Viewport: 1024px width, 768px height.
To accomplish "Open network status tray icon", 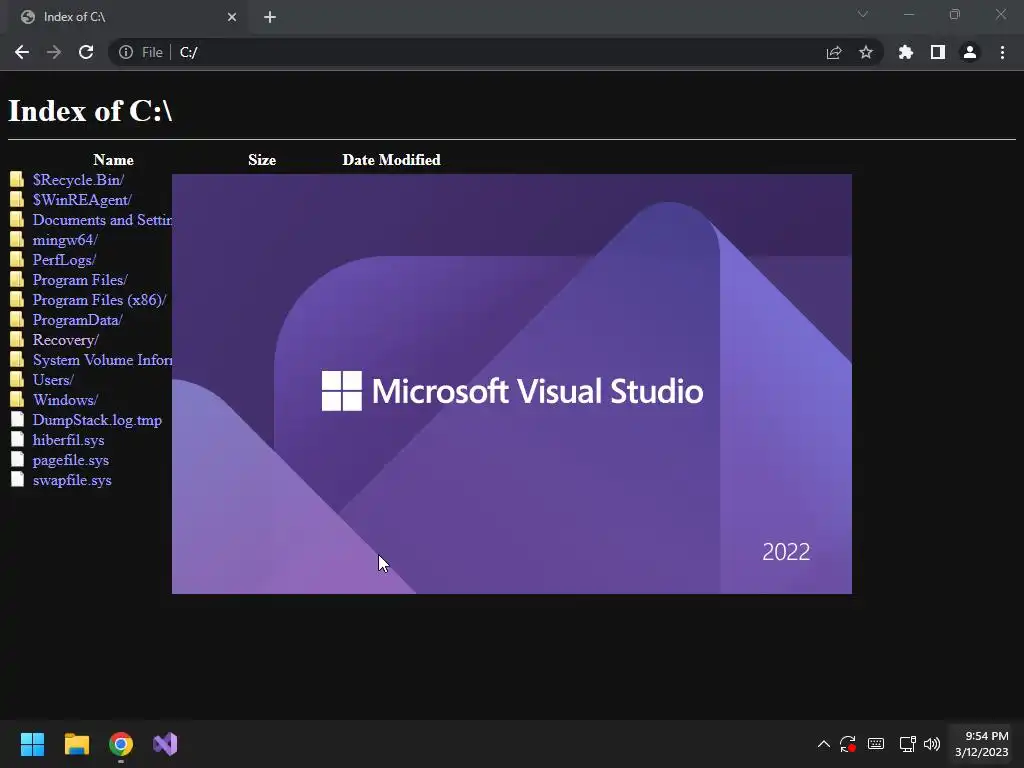I will coord(907,744).
